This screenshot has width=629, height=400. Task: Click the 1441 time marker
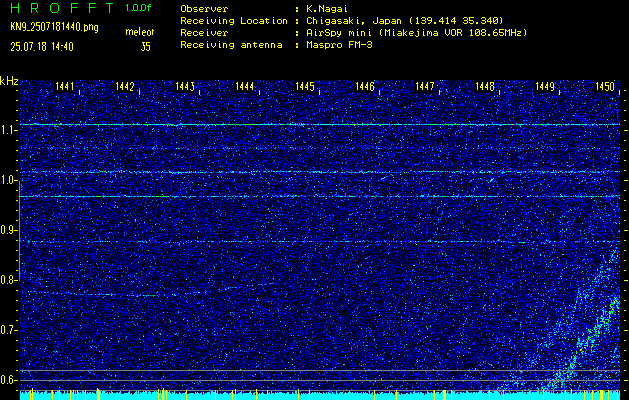pos(65,86)
